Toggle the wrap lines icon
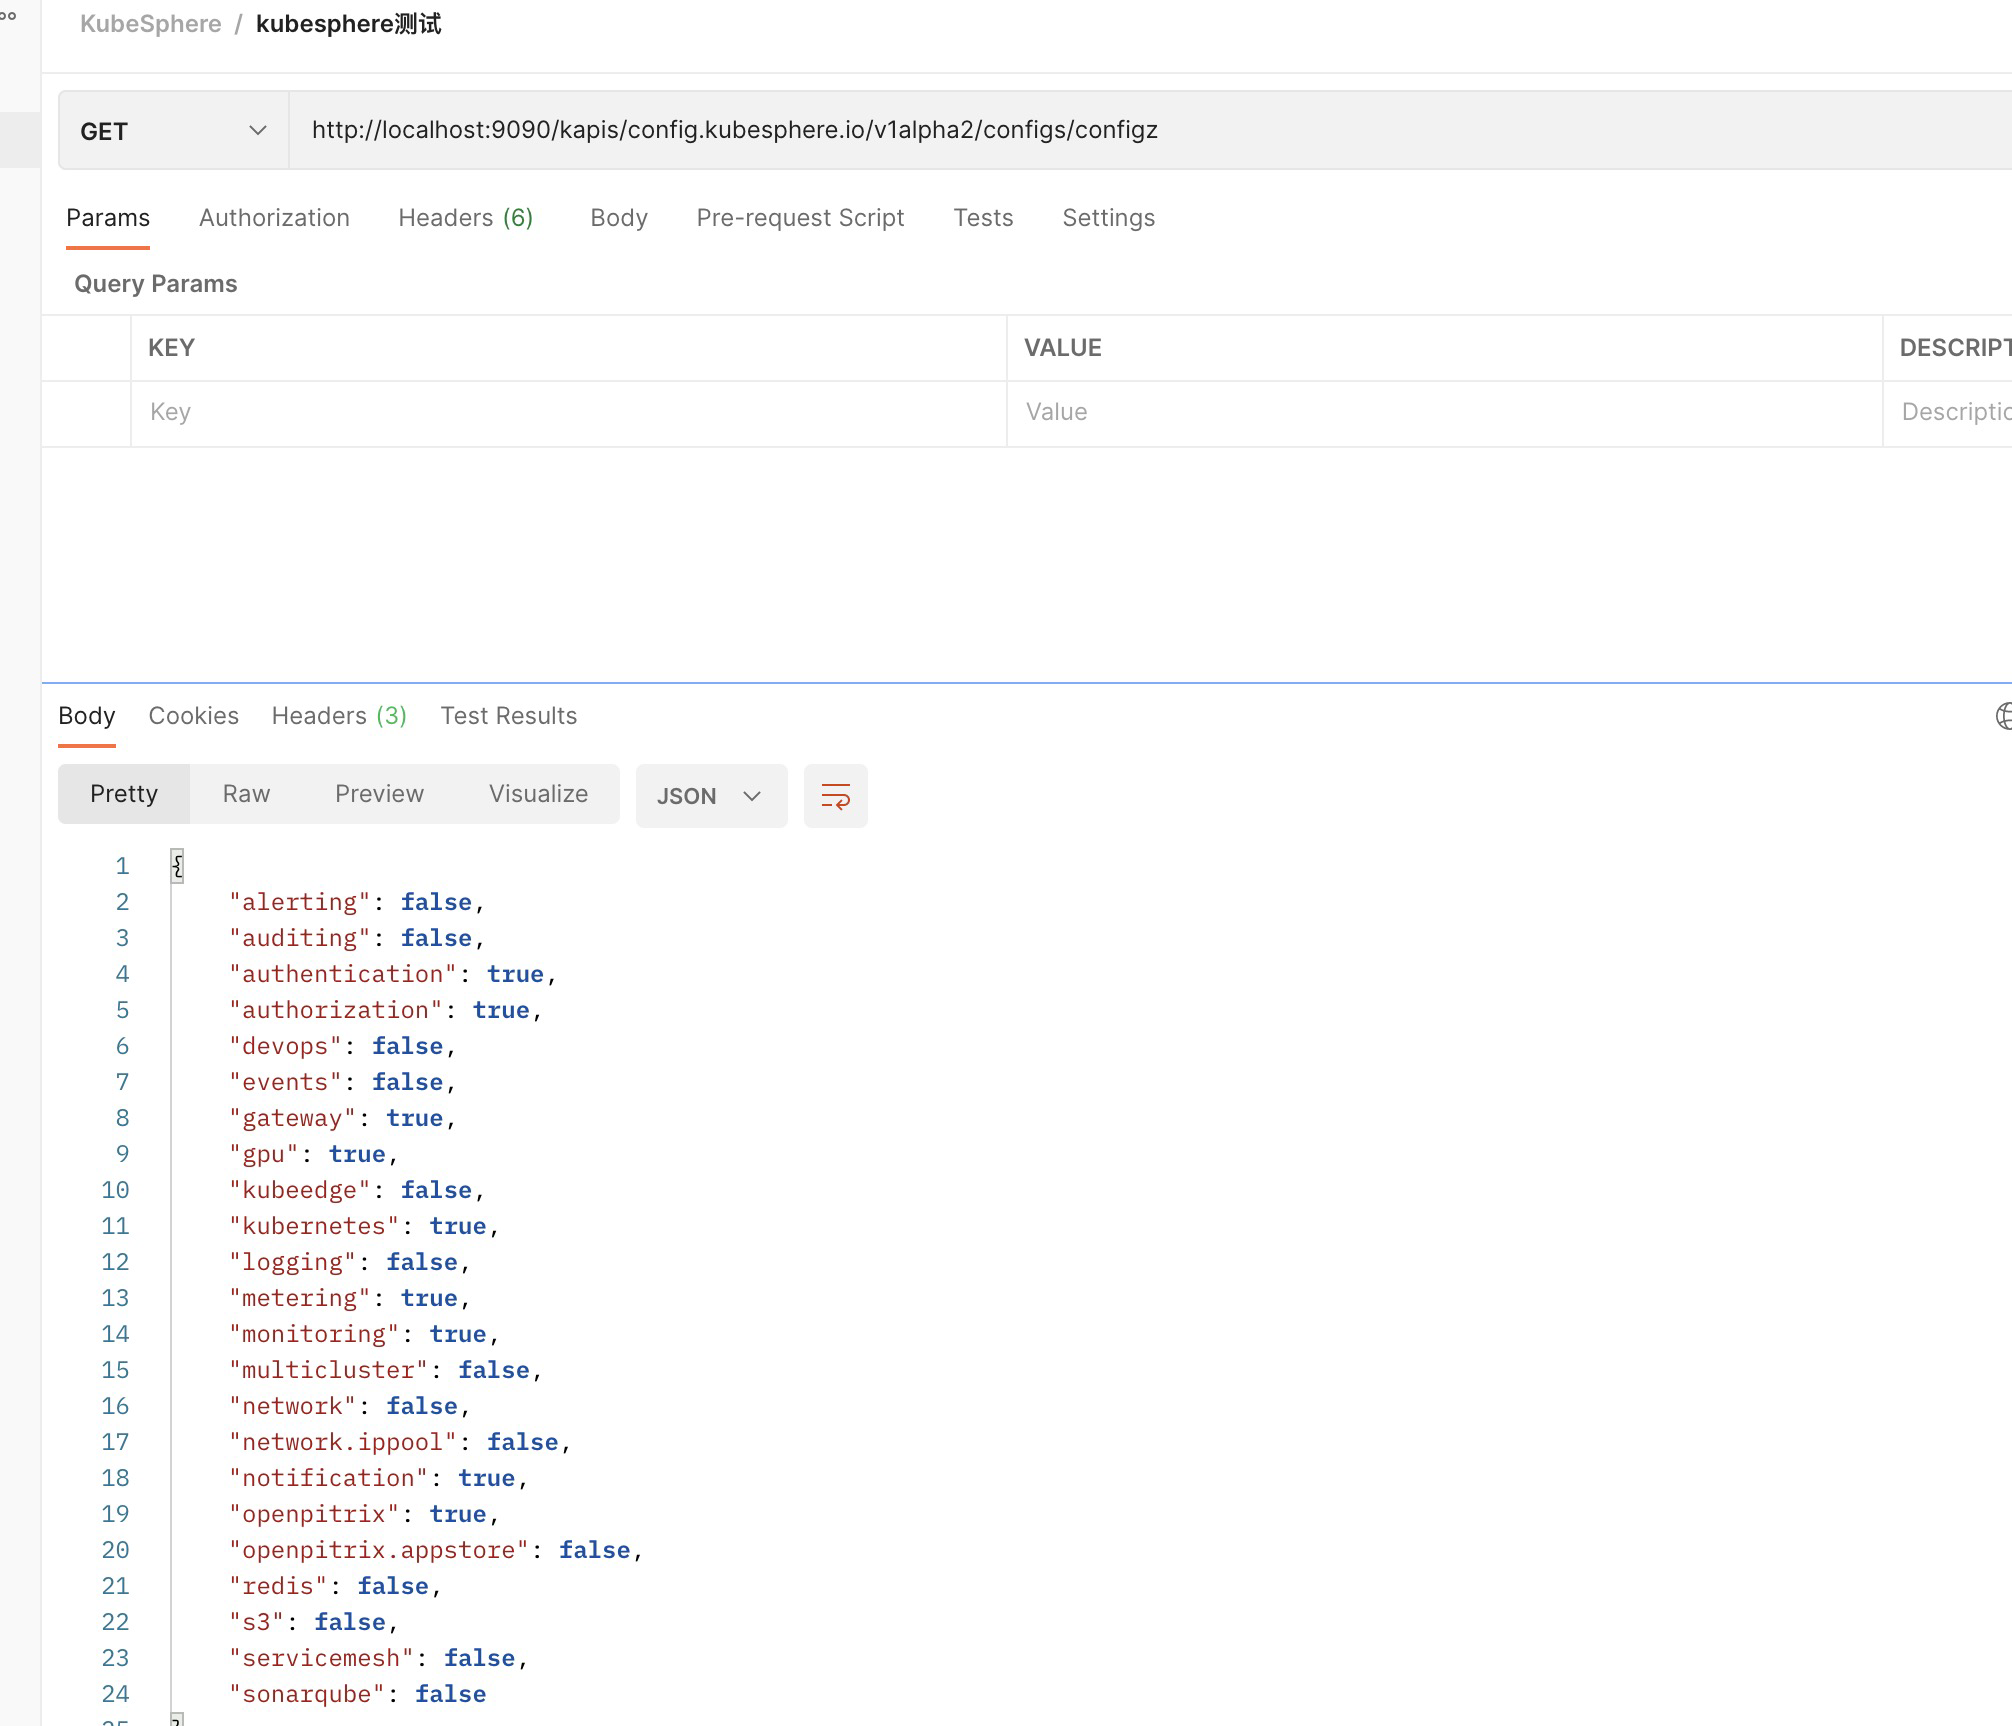 tap(835, 796)
